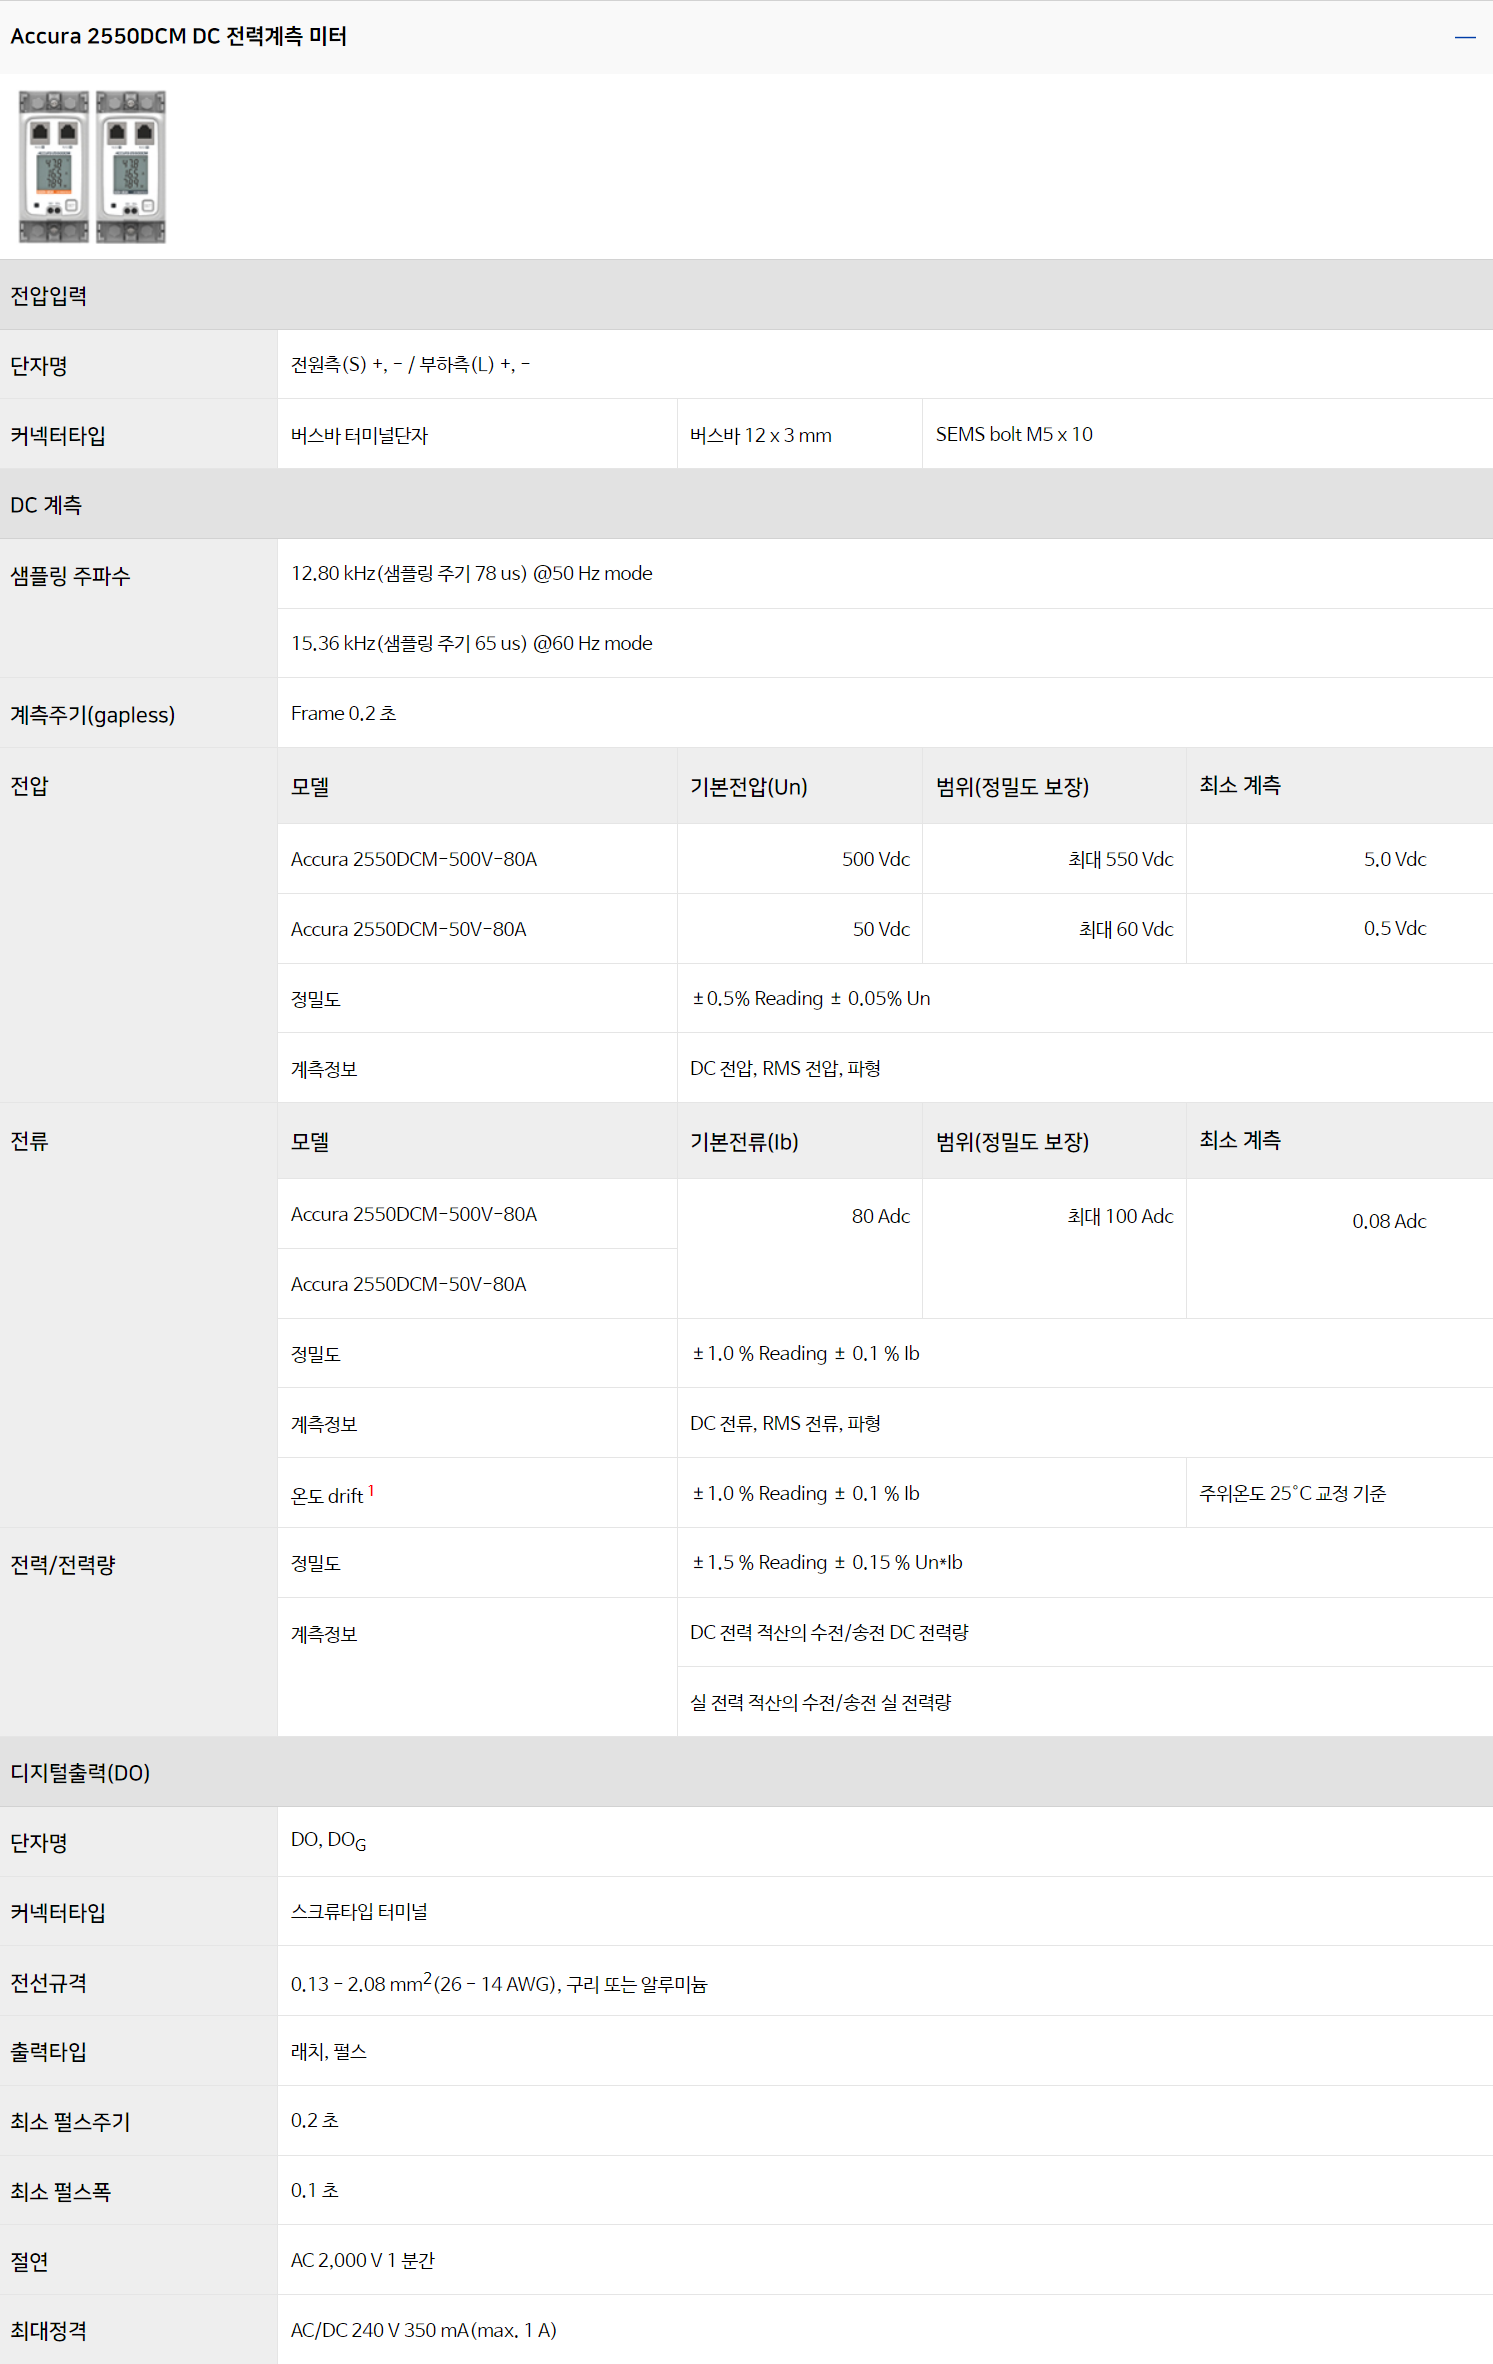1493x2364 pixels.
Task: Click the DO, DOG terminal name value
Action: coord(328,1841)
